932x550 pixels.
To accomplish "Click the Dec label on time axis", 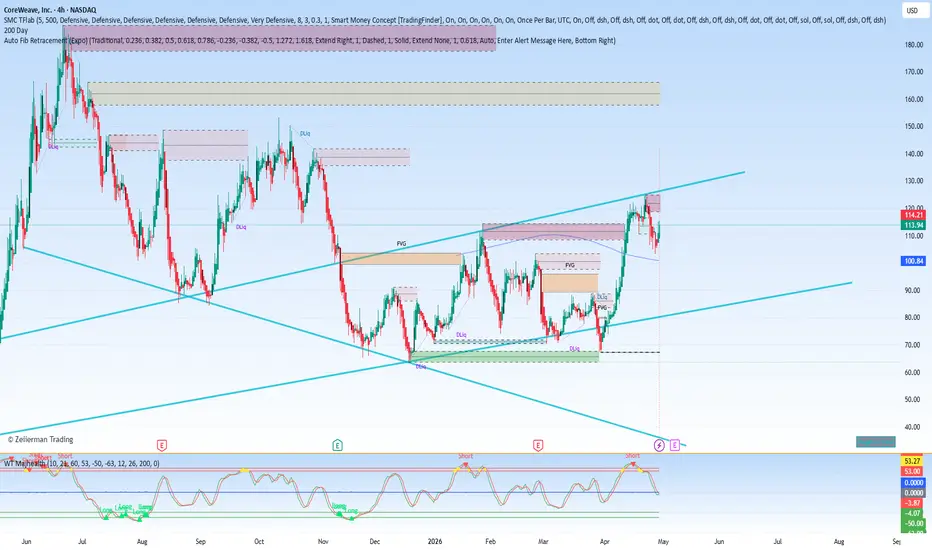I will click(374, 542).
